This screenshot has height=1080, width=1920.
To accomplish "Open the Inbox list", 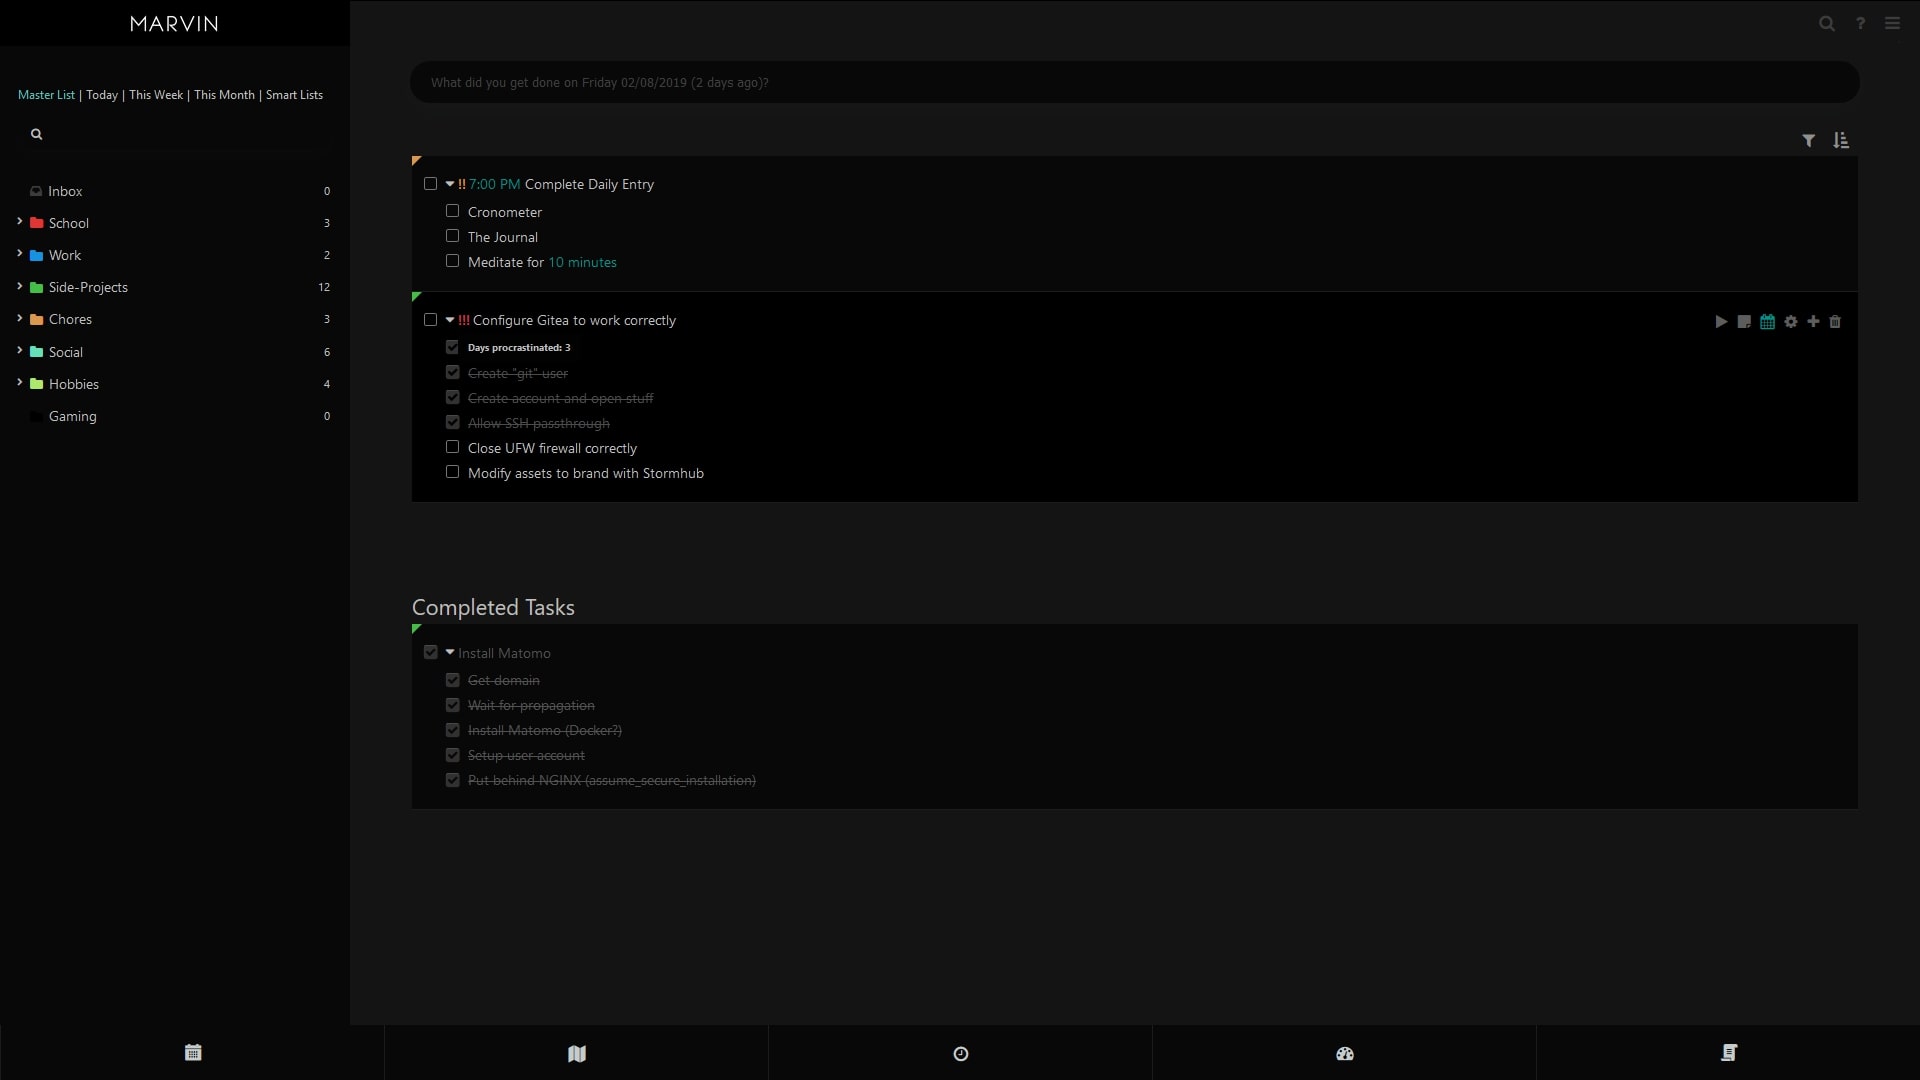I will pyautogui.click(x=65, y=191).
